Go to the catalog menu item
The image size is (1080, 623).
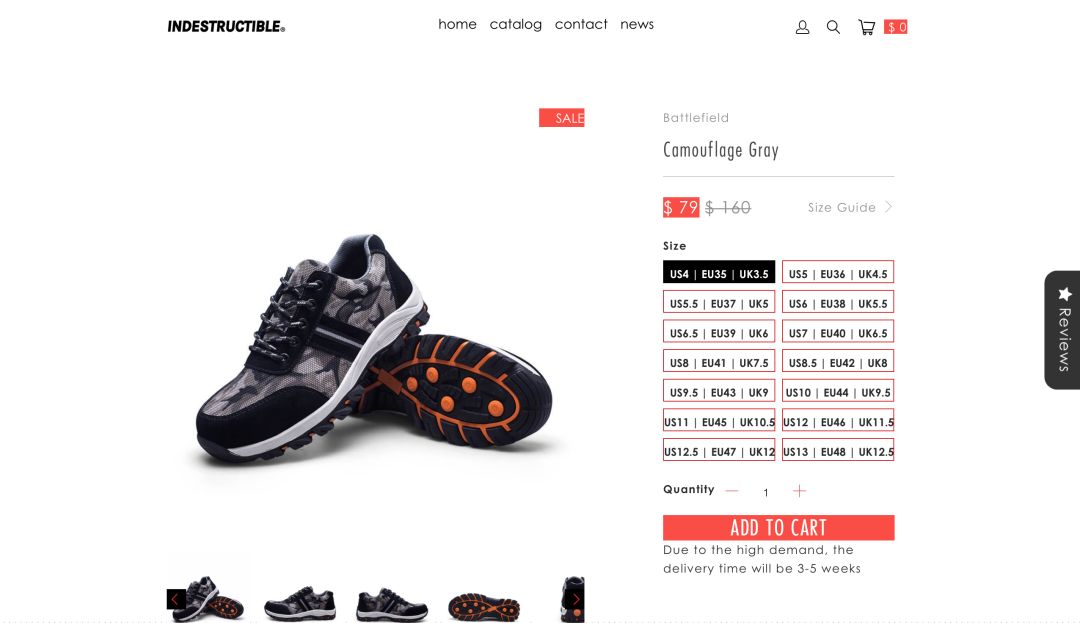(516, 25)
